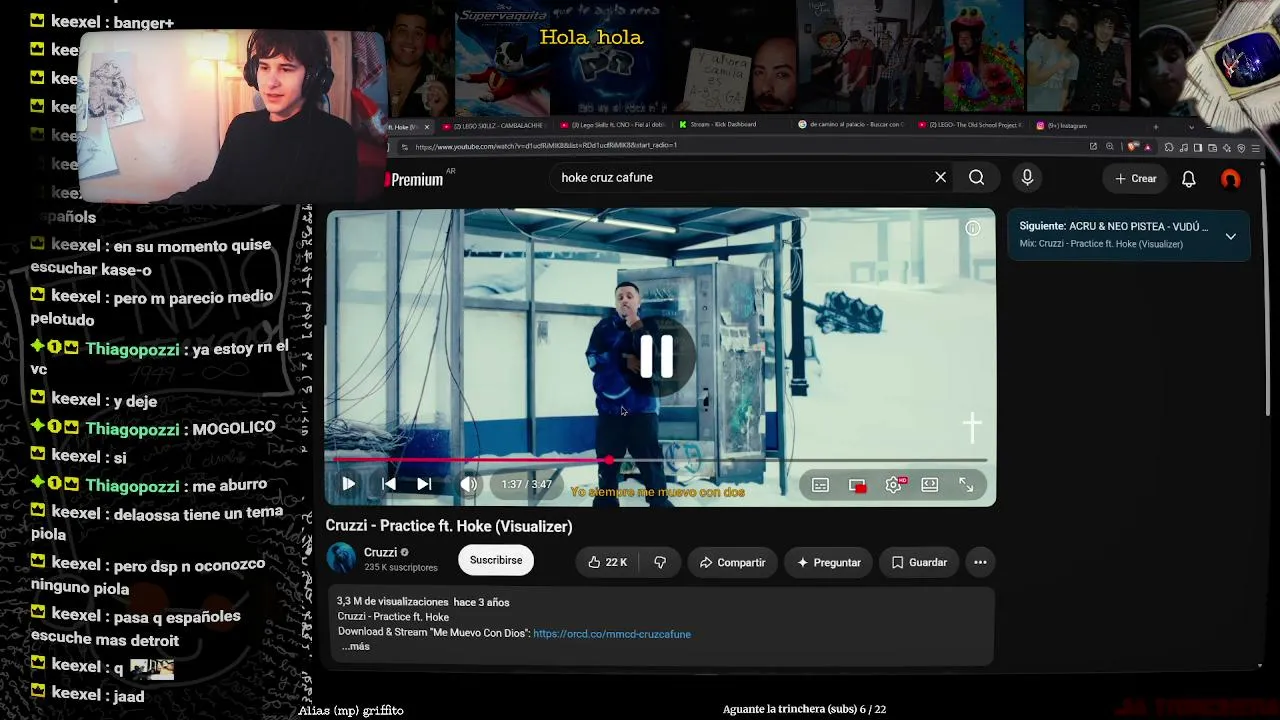Click the '235 K suscriptores' count
The width and height of the screenshot is (1280, 720).
point(401,568)
